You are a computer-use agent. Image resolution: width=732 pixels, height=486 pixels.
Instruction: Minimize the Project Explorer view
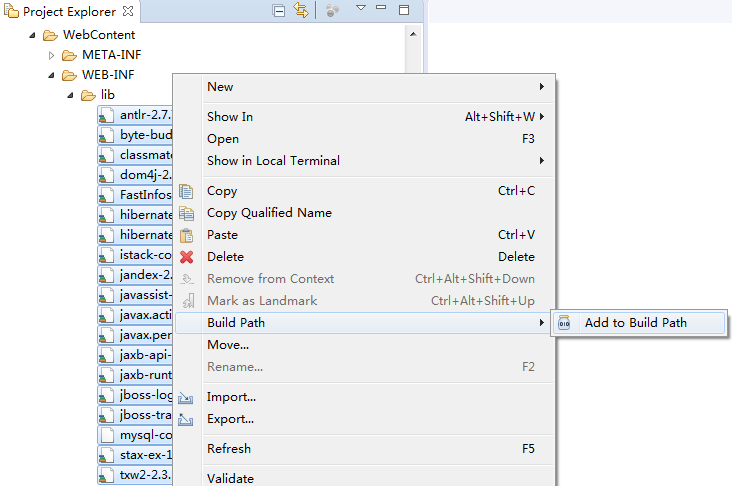[381, 7]
